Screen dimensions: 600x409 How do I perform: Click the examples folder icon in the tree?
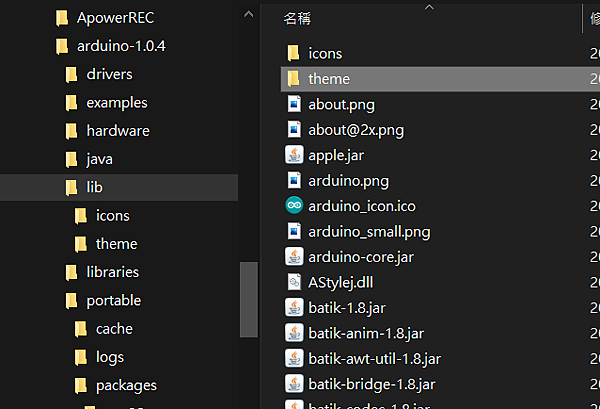click(72, 103)
